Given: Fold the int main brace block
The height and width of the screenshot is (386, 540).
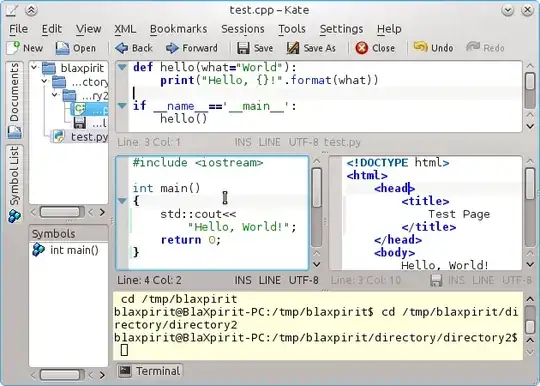Looking at the screenshot, I should pos(122,200).
